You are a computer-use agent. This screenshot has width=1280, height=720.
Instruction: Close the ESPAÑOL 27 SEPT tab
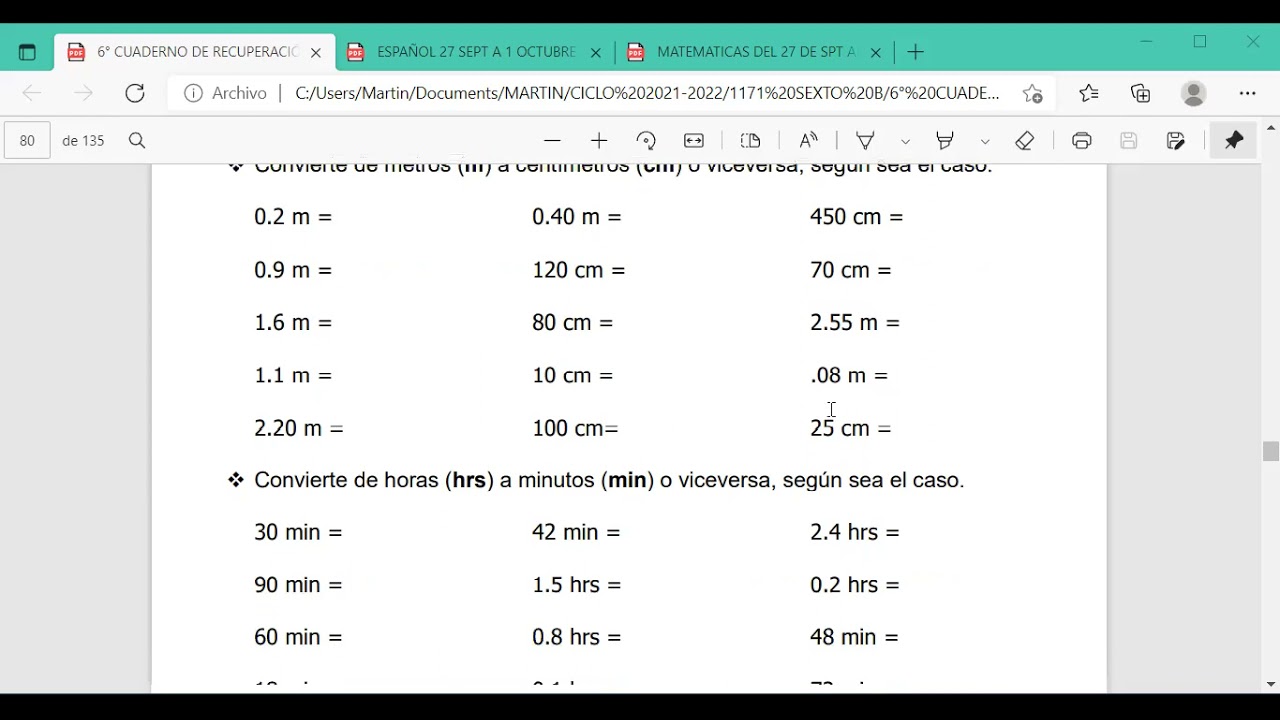pyautogui.click(x=596, y=52)
